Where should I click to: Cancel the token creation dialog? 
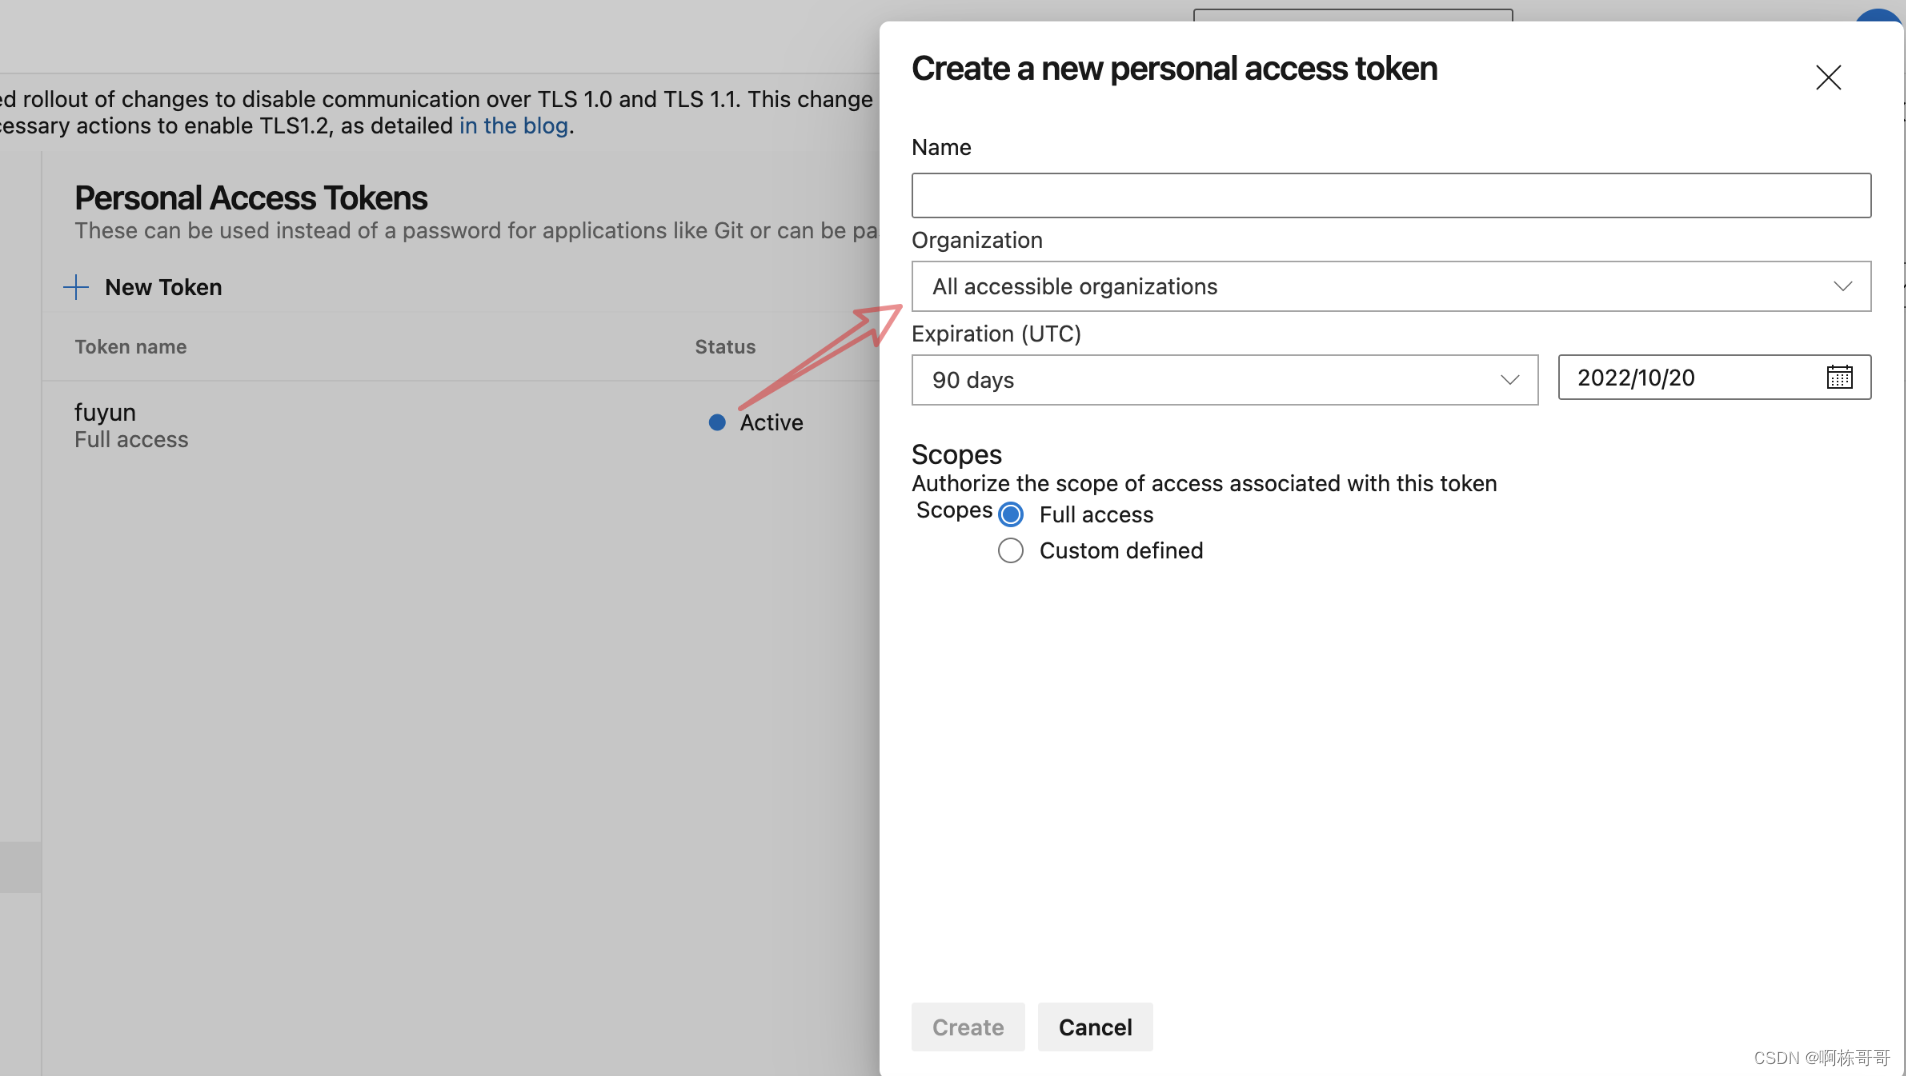(1095, 1027)
